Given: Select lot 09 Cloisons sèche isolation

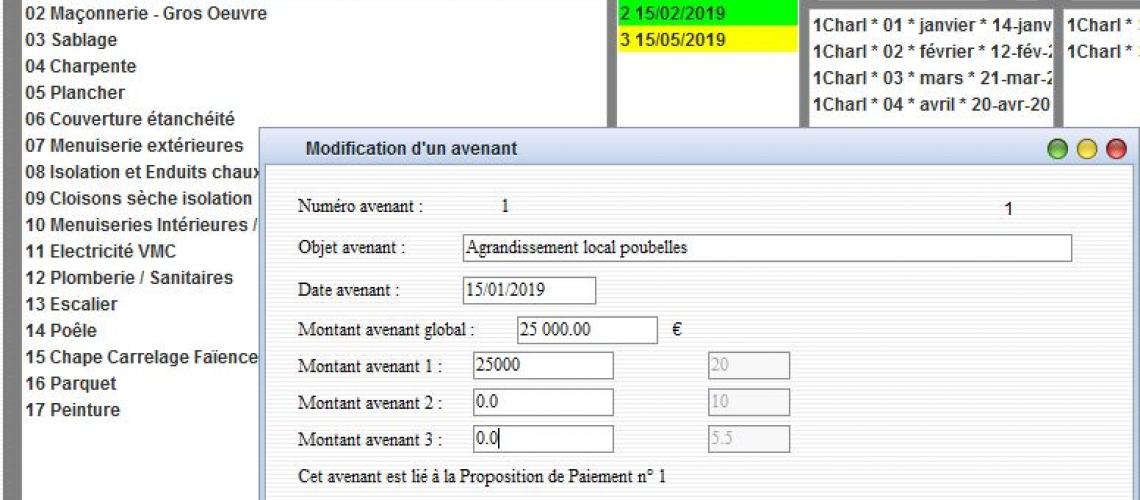Looking at the screenshot, I should tap(139, 198).
